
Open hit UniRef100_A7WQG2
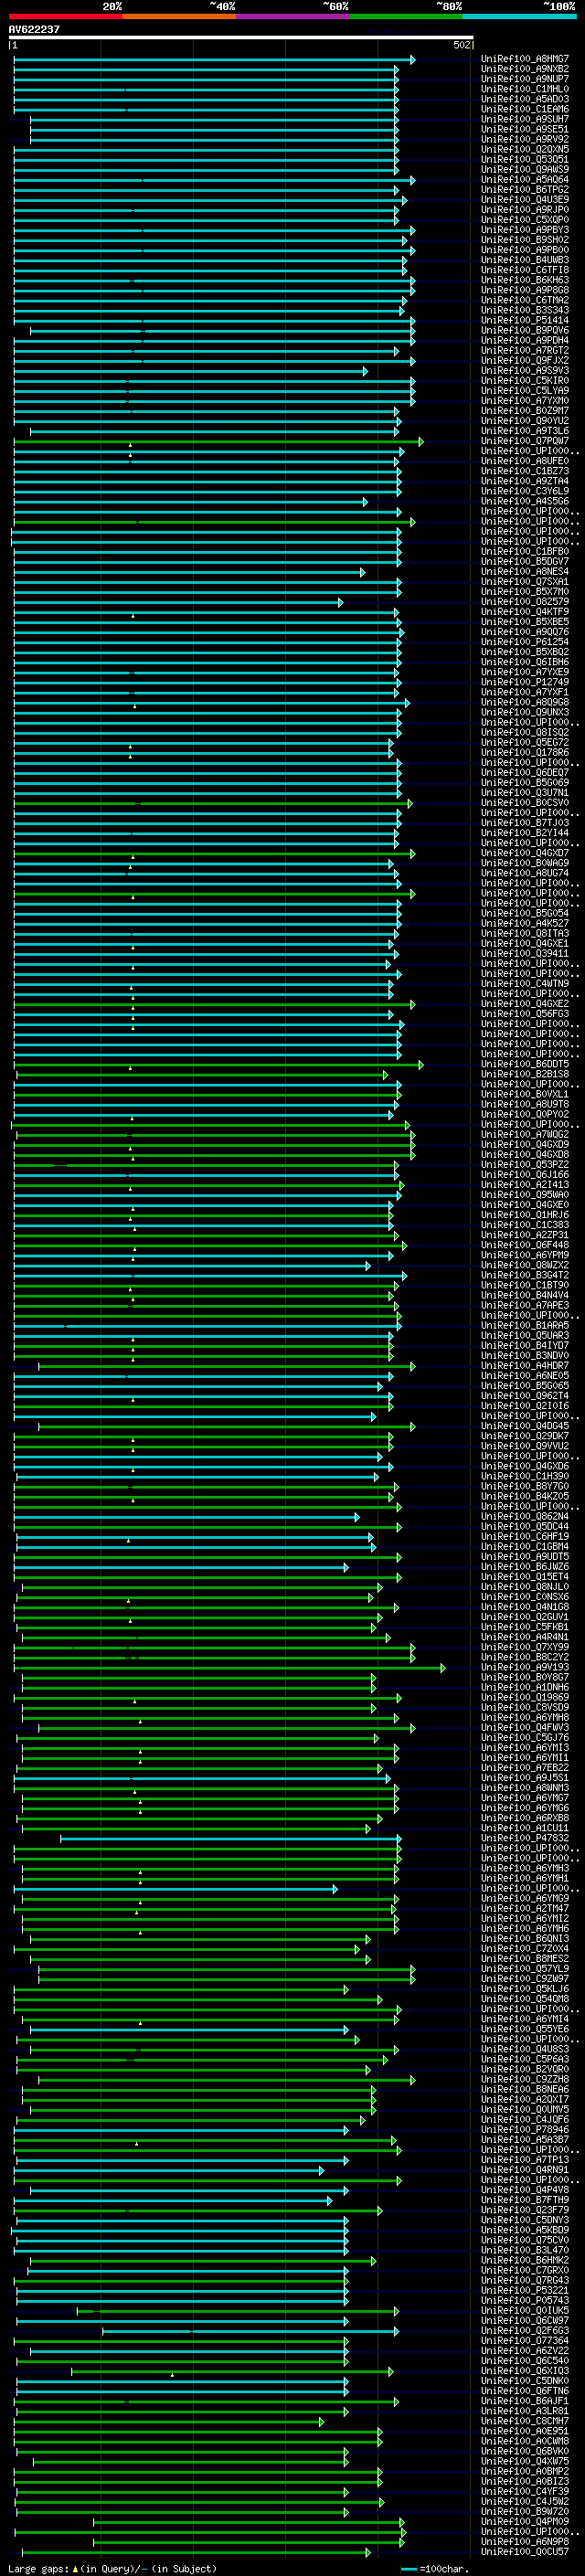point(525,1134)
